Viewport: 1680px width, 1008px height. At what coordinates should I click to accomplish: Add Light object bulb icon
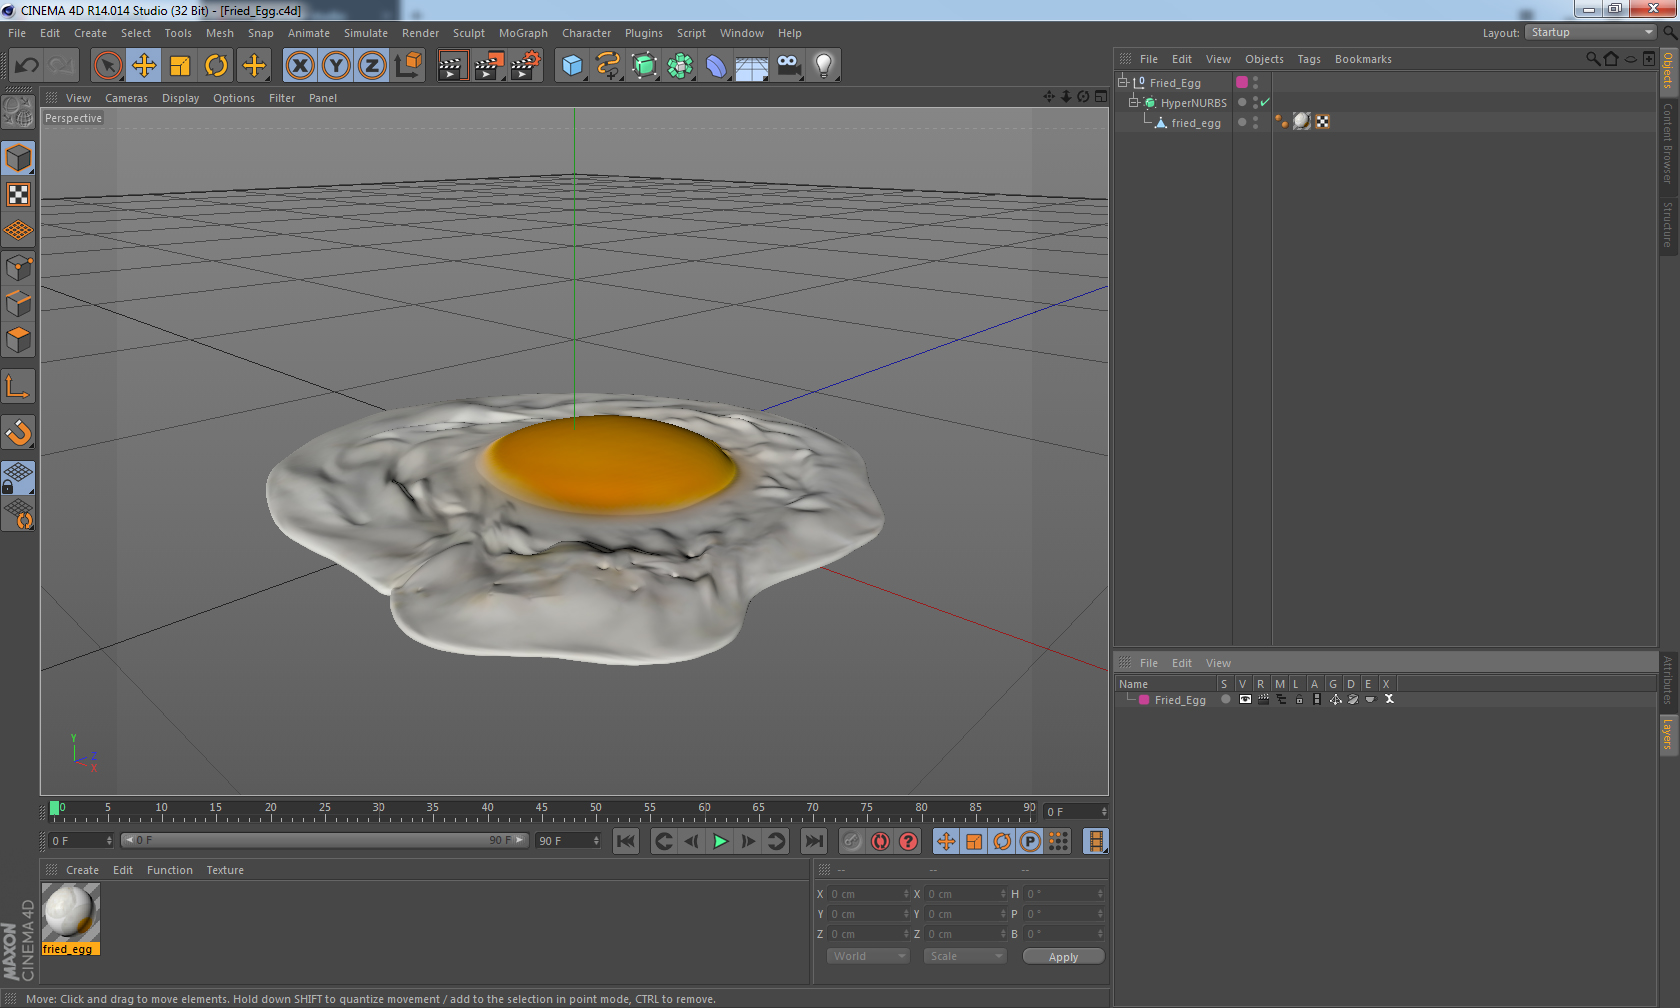(824, 66)
